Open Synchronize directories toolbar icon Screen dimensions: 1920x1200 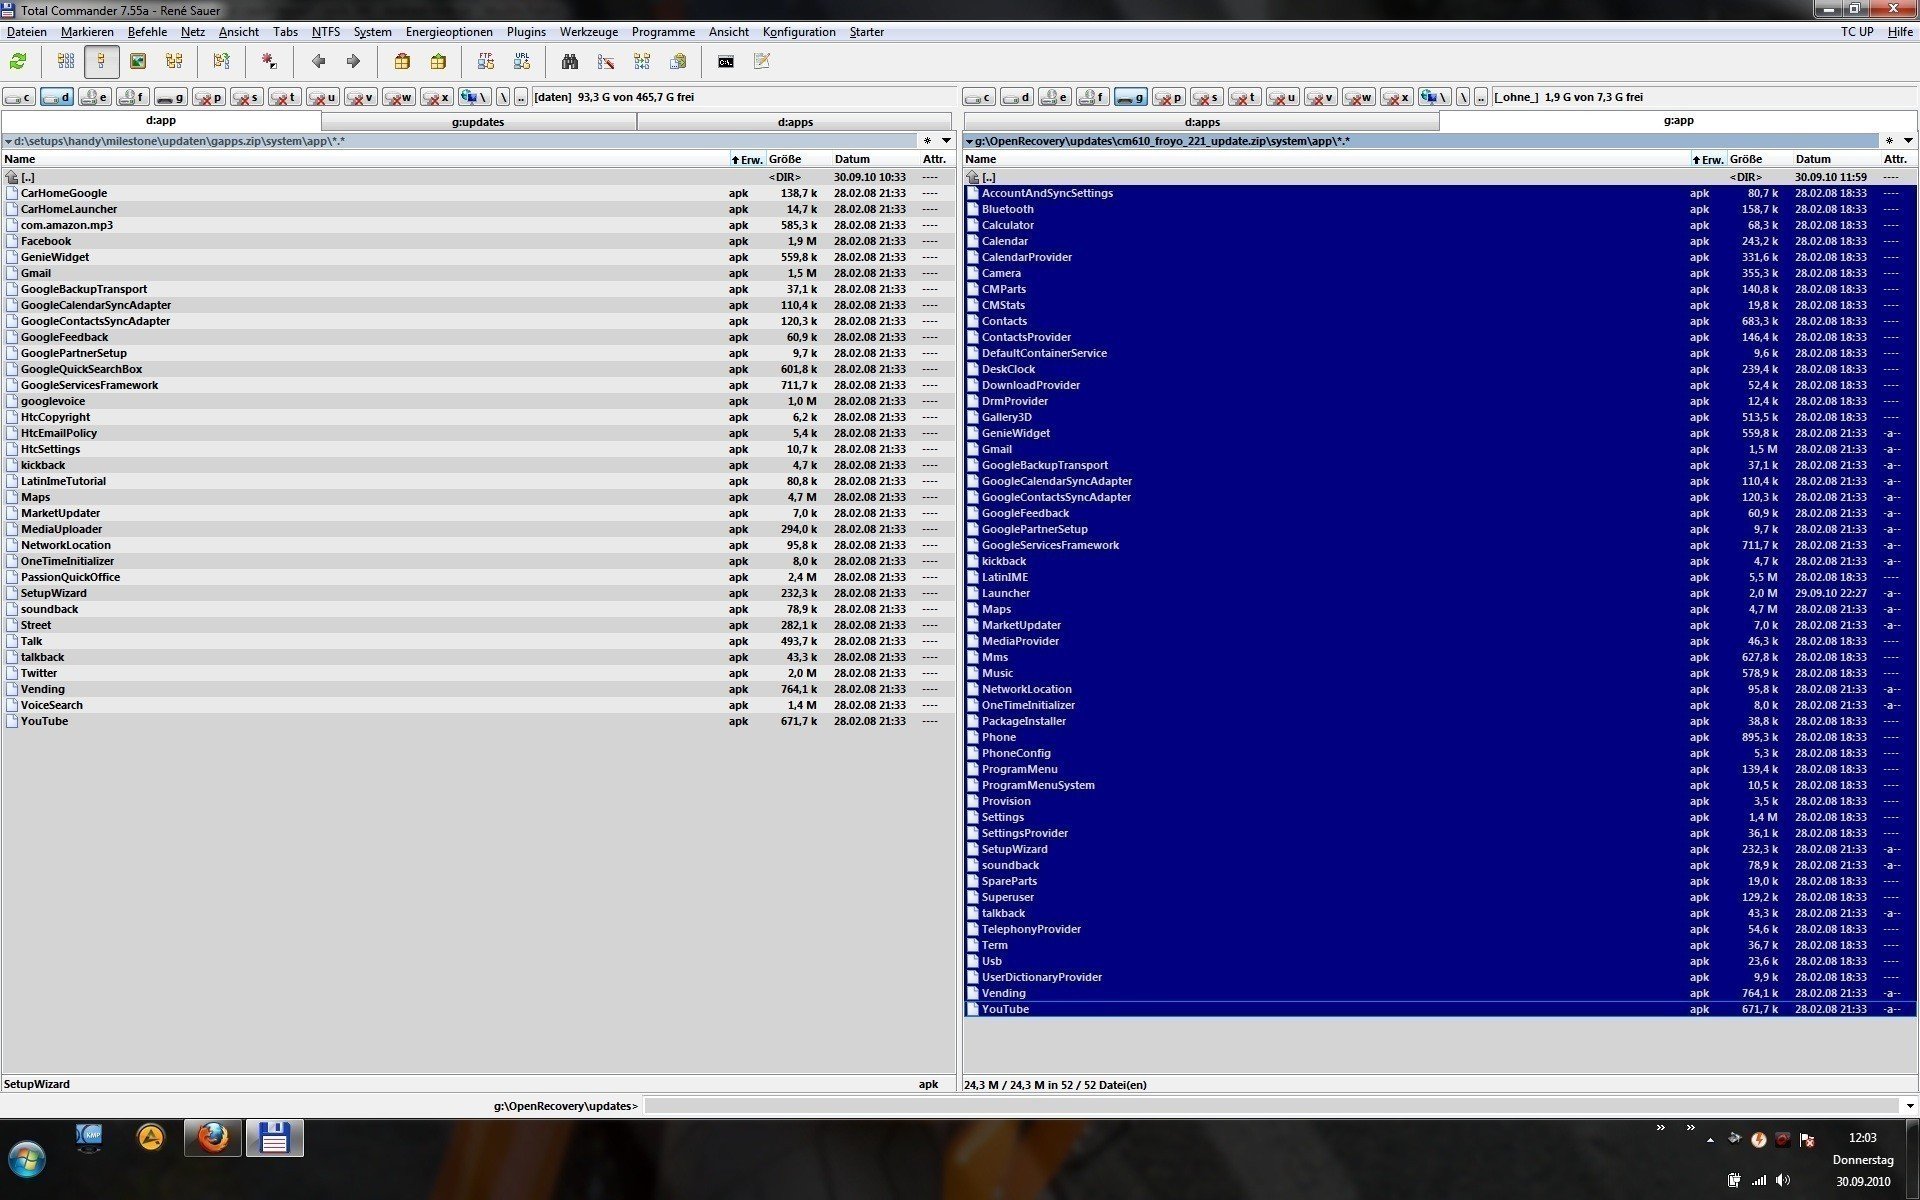pyautogui.click(x=642, y=62)
